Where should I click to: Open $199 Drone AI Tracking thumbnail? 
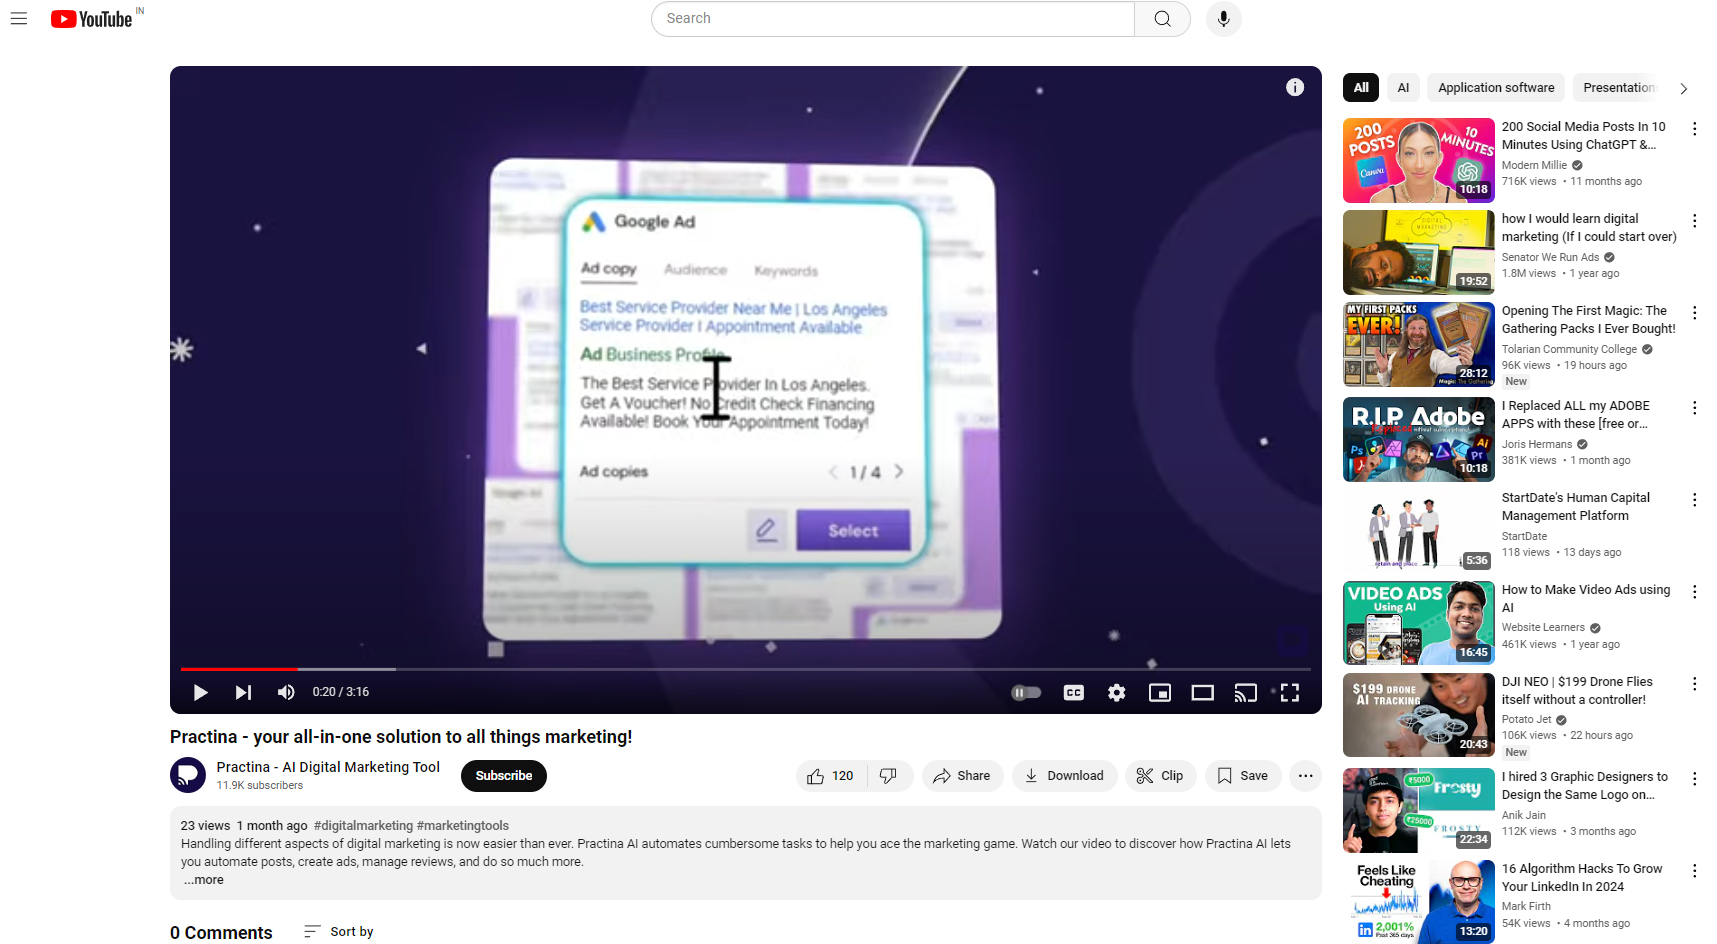click(1419, 715)
